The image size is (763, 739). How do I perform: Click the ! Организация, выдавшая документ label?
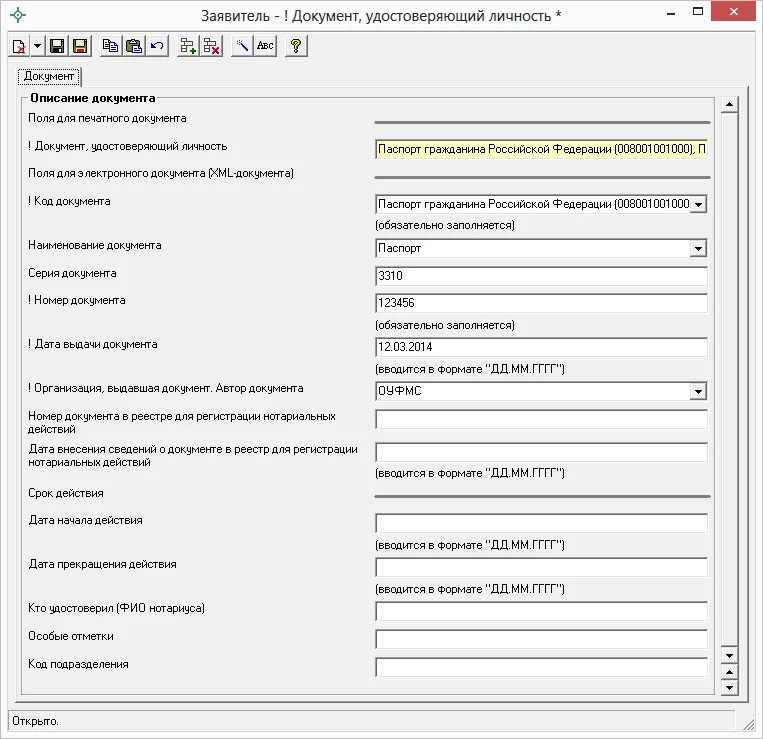click(165, 388)
